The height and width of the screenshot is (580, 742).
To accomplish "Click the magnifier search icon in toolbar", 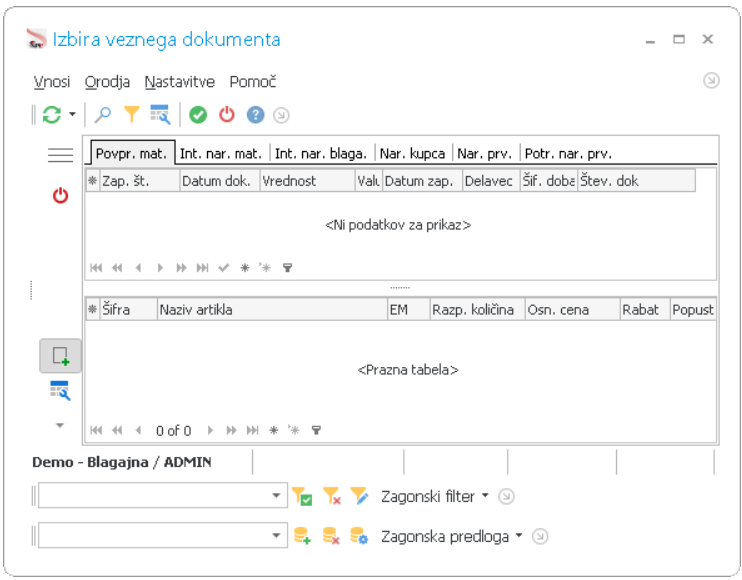I will pyautogui.click(x=102, y=114).
